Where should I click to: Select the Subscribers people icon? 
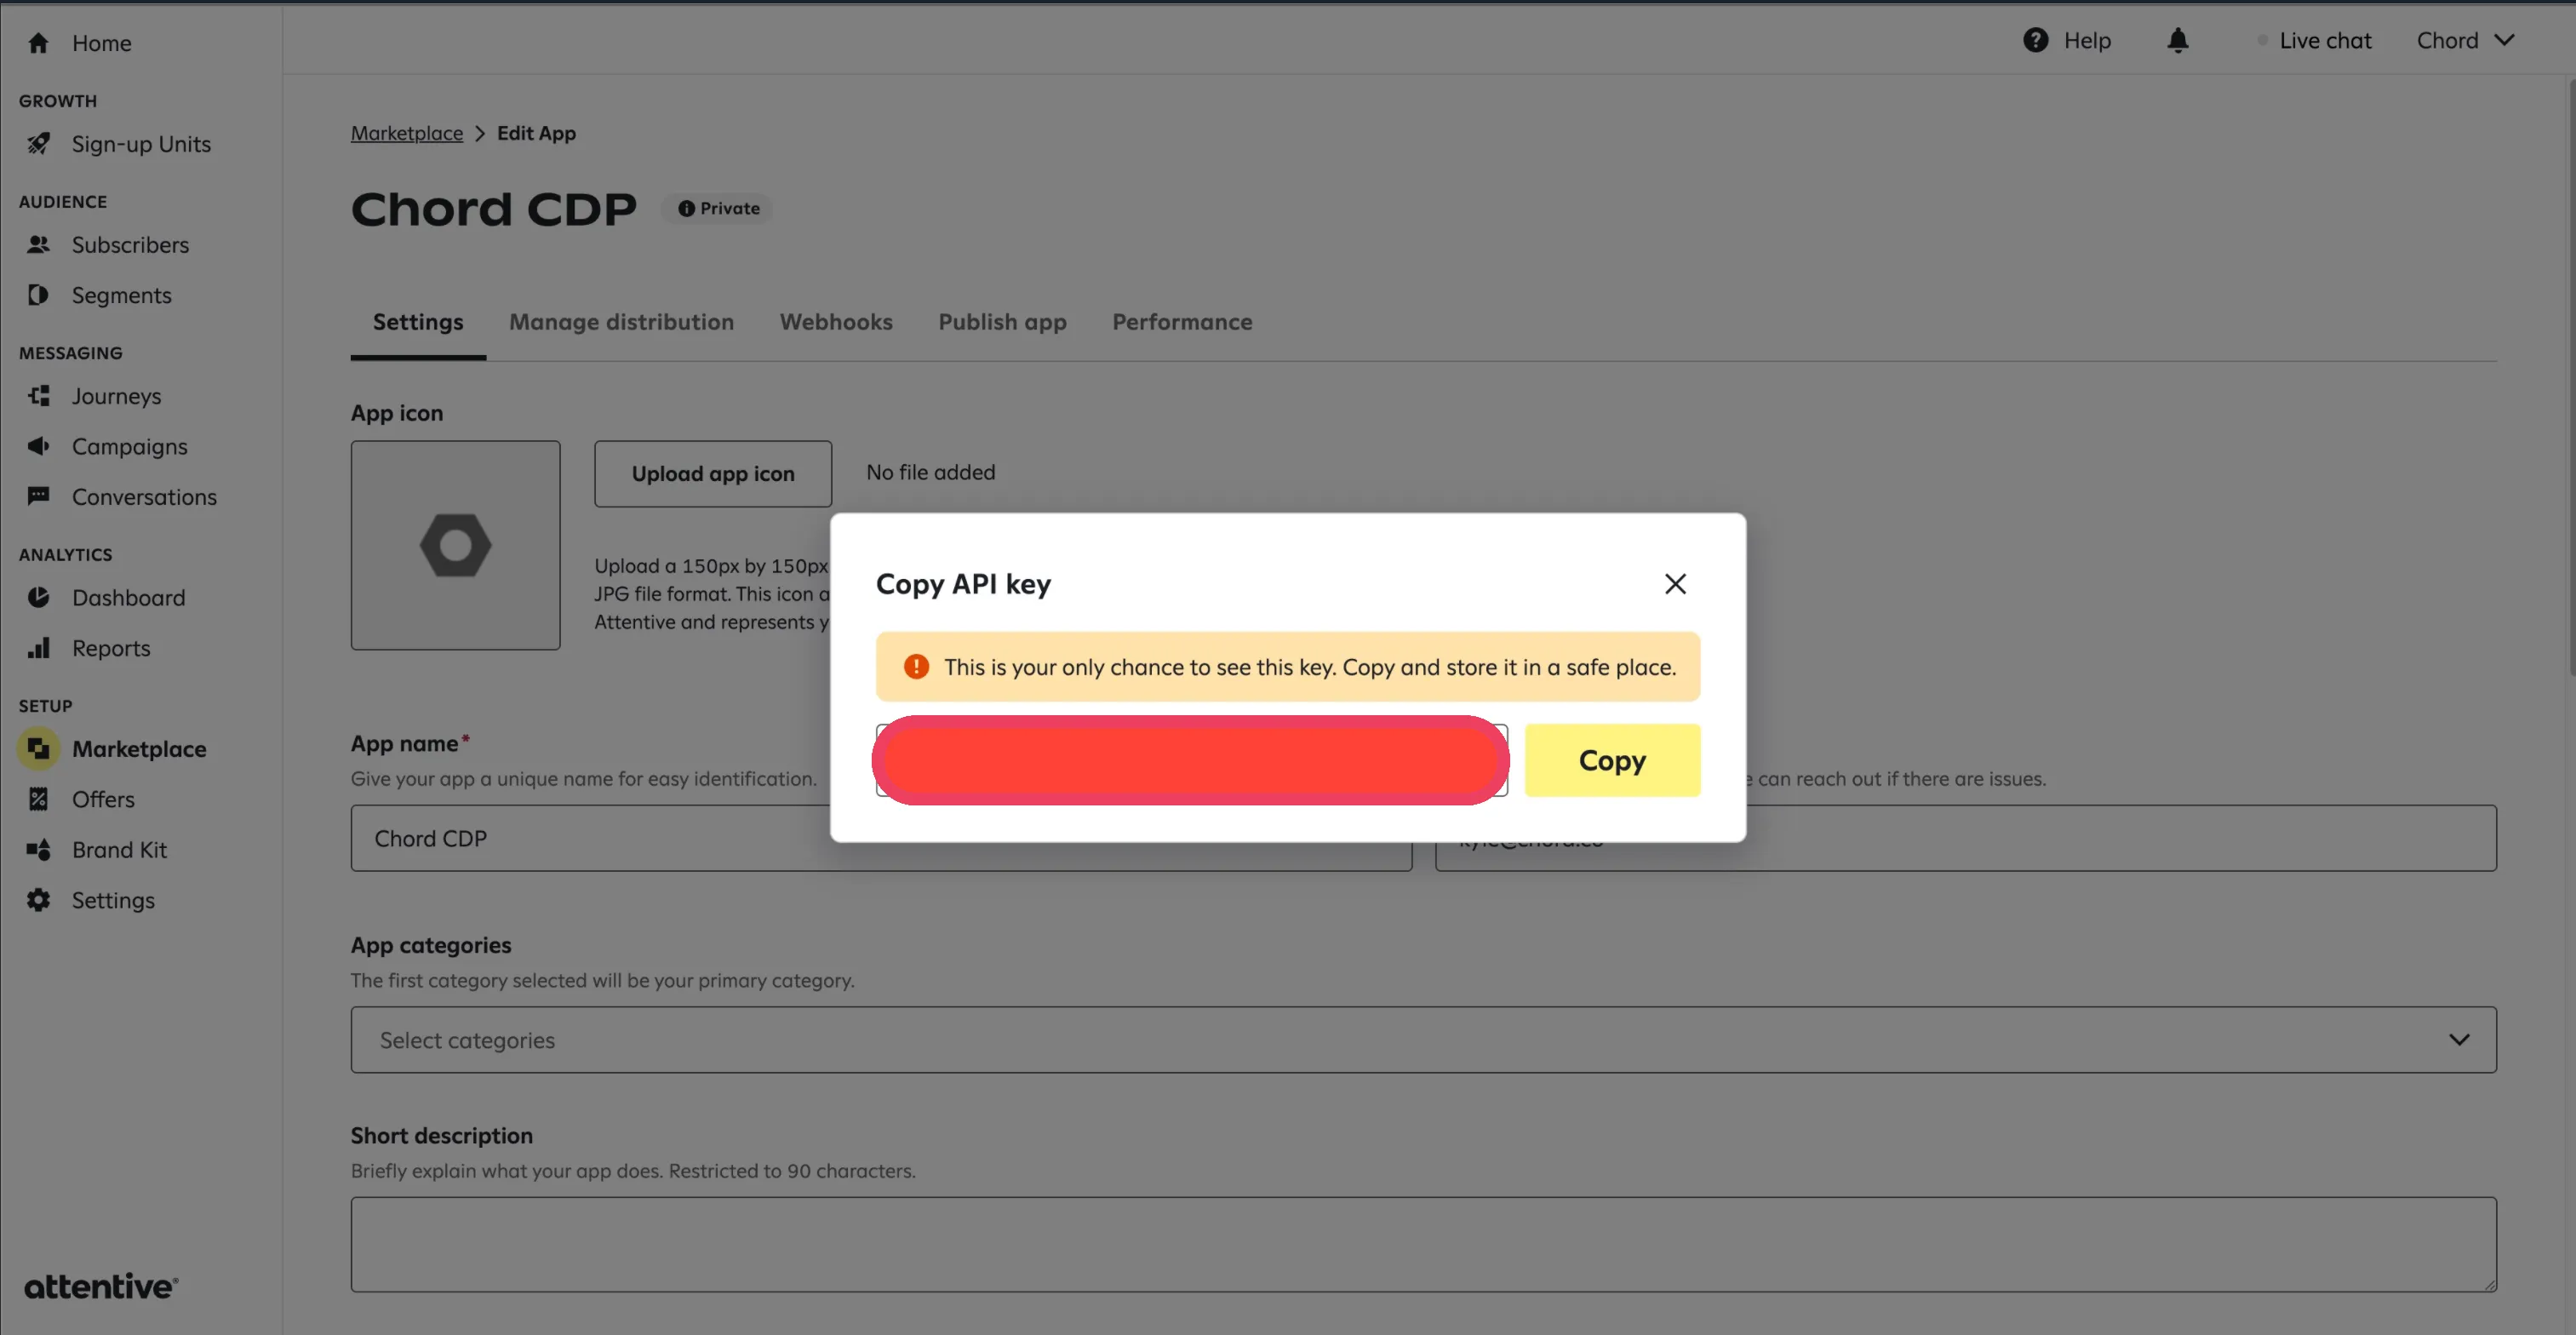tap(38, 244)
